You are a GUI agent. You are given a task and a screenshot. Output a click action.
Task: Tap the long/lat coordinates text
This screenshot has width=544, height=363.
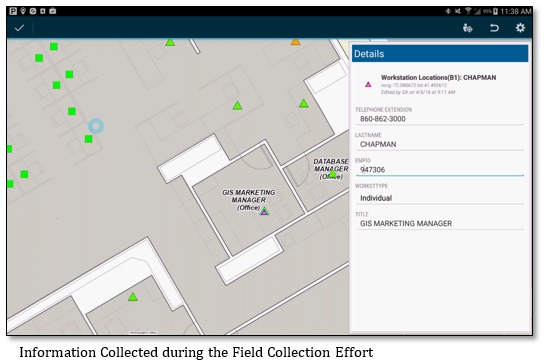tap(414, 85)
